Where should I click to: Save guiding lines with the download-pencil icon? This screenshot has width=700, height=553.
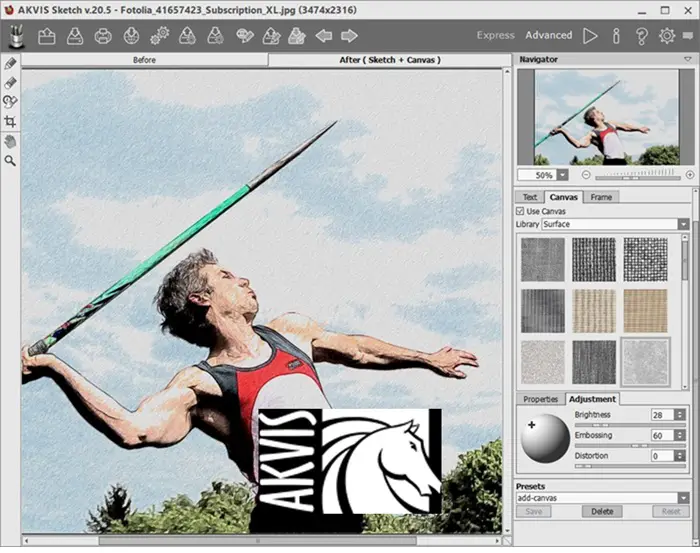coord(297,36)
